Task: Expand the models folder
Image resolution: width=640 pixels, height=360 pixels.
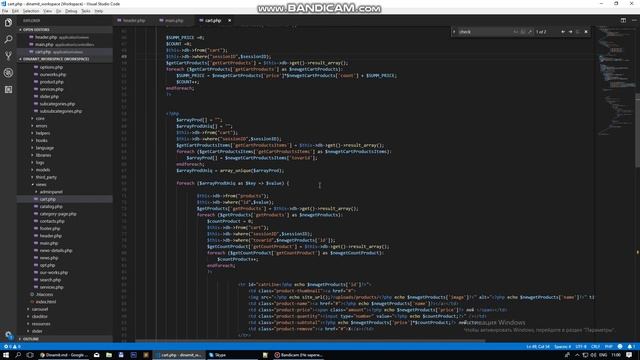Action: (x=42, y=170)
